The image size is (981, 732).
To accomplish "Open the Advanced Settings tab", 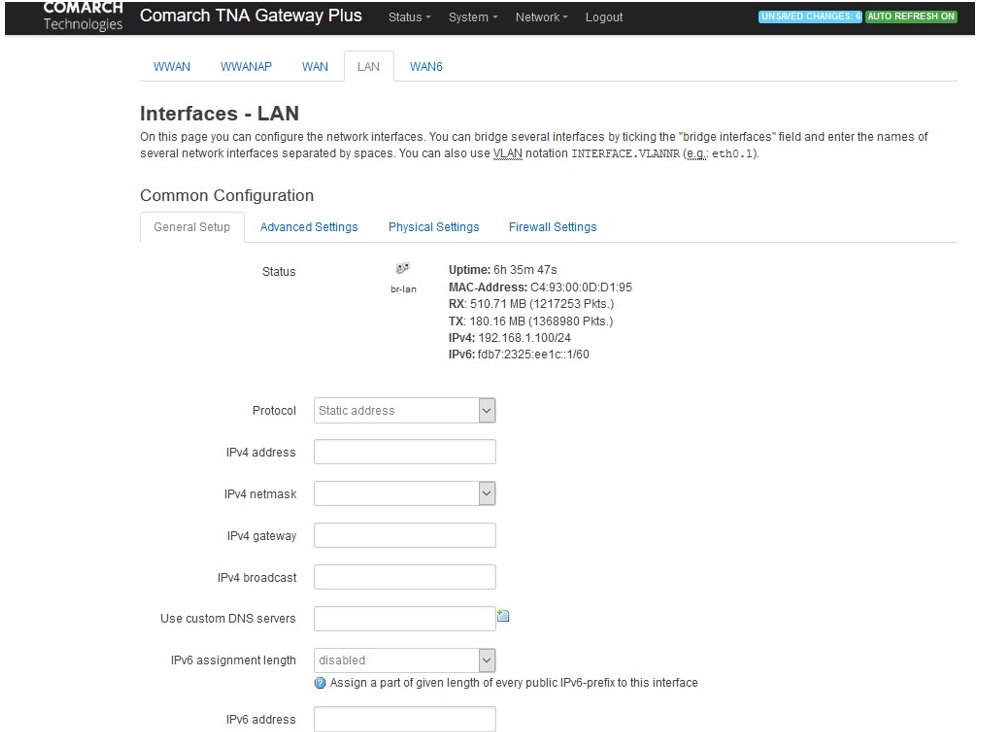I will click(x=309, y=226).
